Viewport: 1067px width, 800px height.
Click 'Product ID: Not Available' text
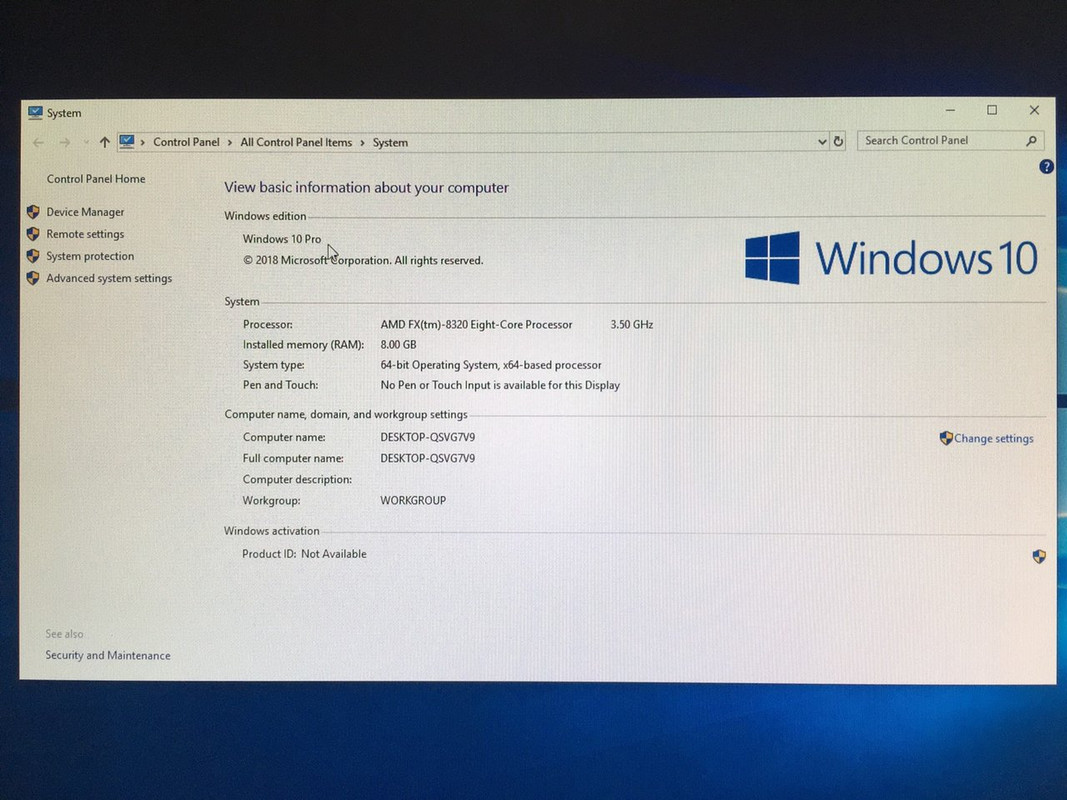point(304,554)
